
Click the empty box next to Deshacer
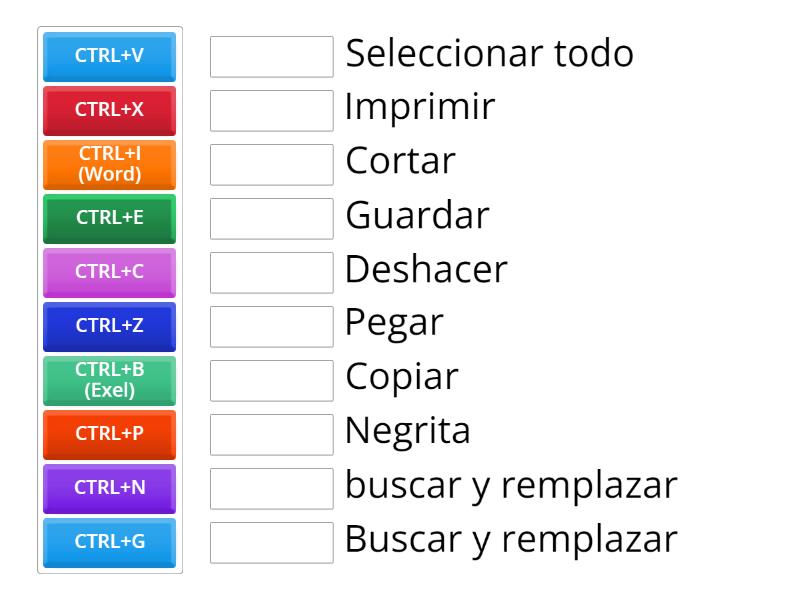point(271,273)
